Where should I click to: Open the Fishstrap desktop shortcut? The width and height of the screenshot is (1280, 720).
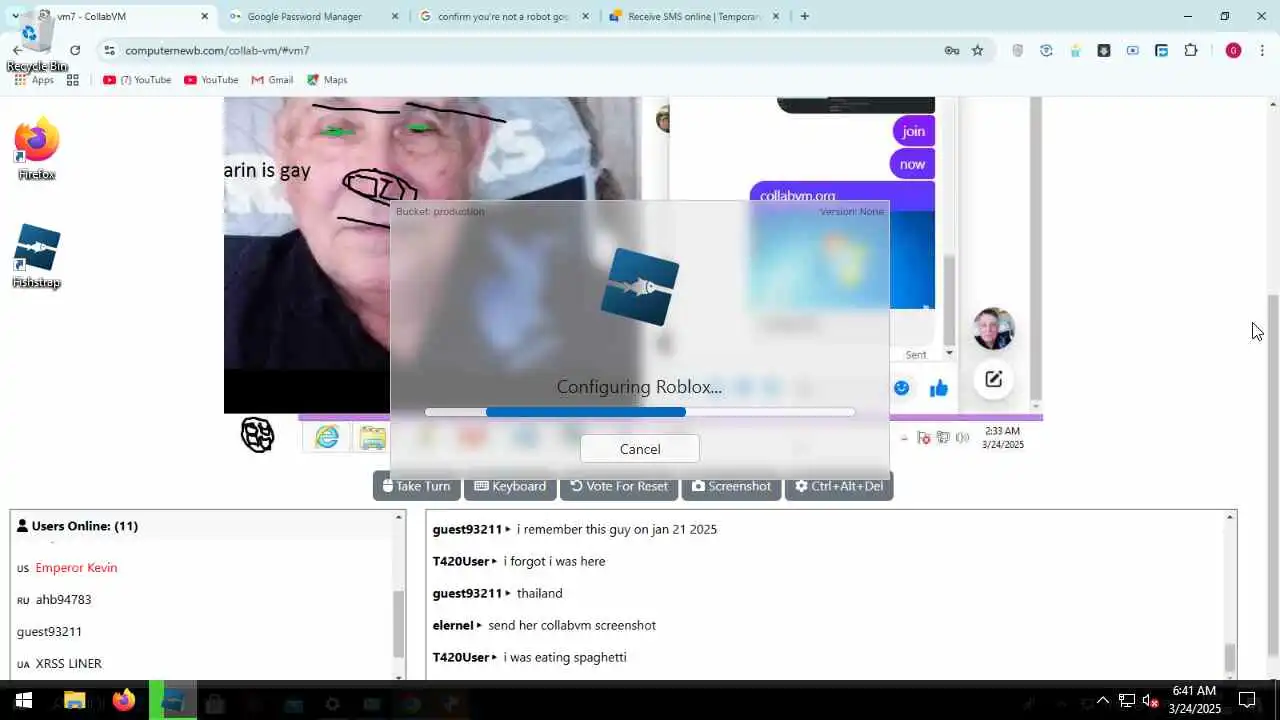37,256
